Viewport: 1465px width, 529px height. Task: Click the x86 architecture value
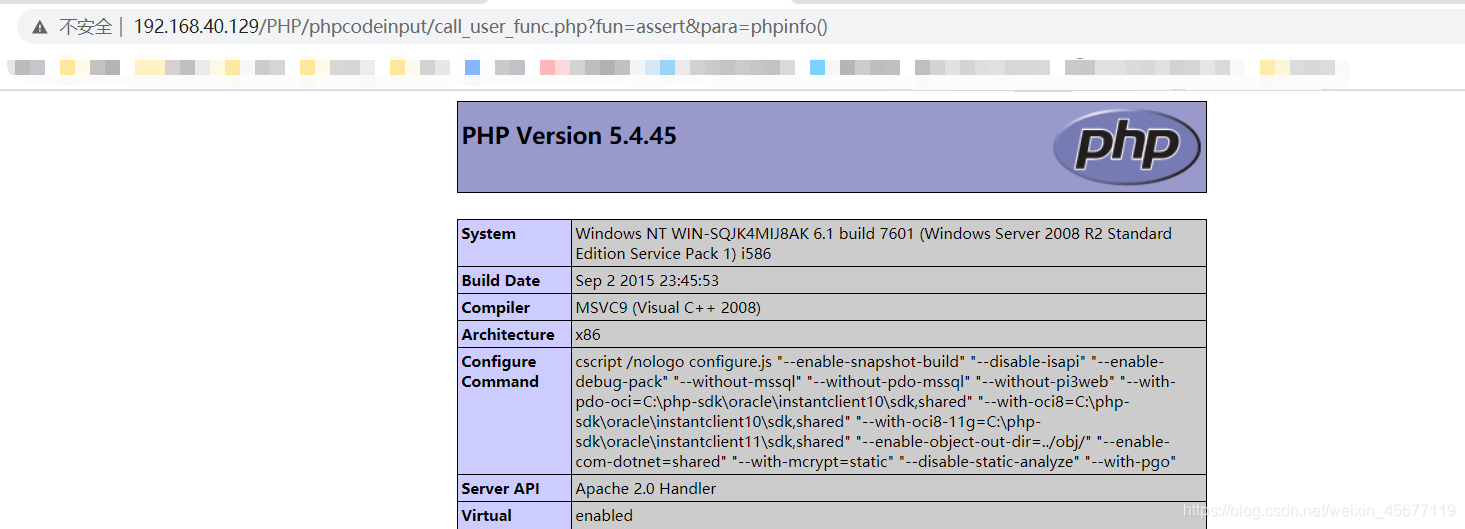[x=588, y=334]
